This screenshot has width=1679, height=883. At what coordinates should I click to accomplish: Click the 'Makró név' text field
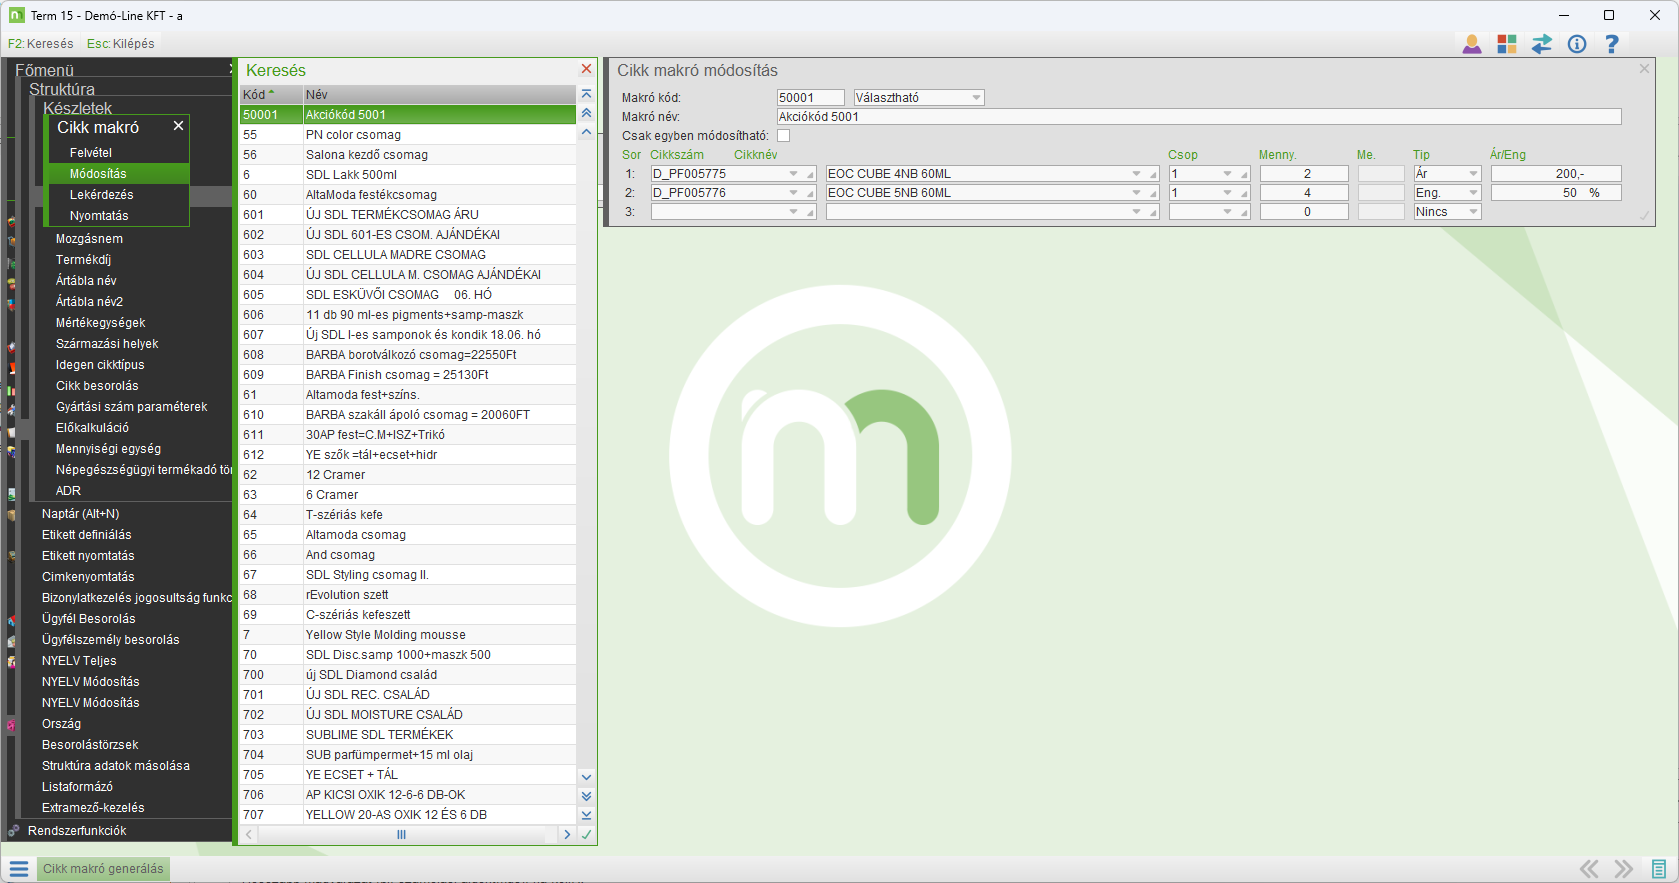(1198, 117)
